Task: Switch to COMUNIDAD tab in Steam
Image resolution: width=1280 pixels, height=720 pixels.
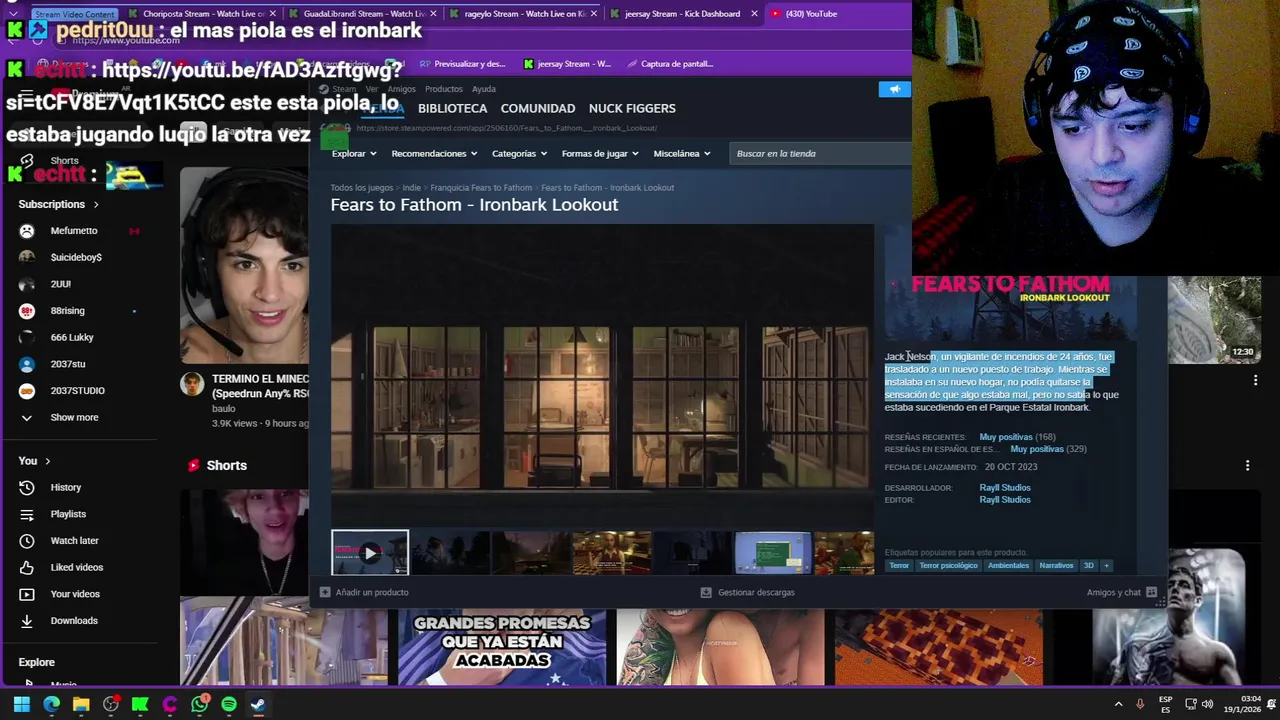Action: [x=538, y=108]
